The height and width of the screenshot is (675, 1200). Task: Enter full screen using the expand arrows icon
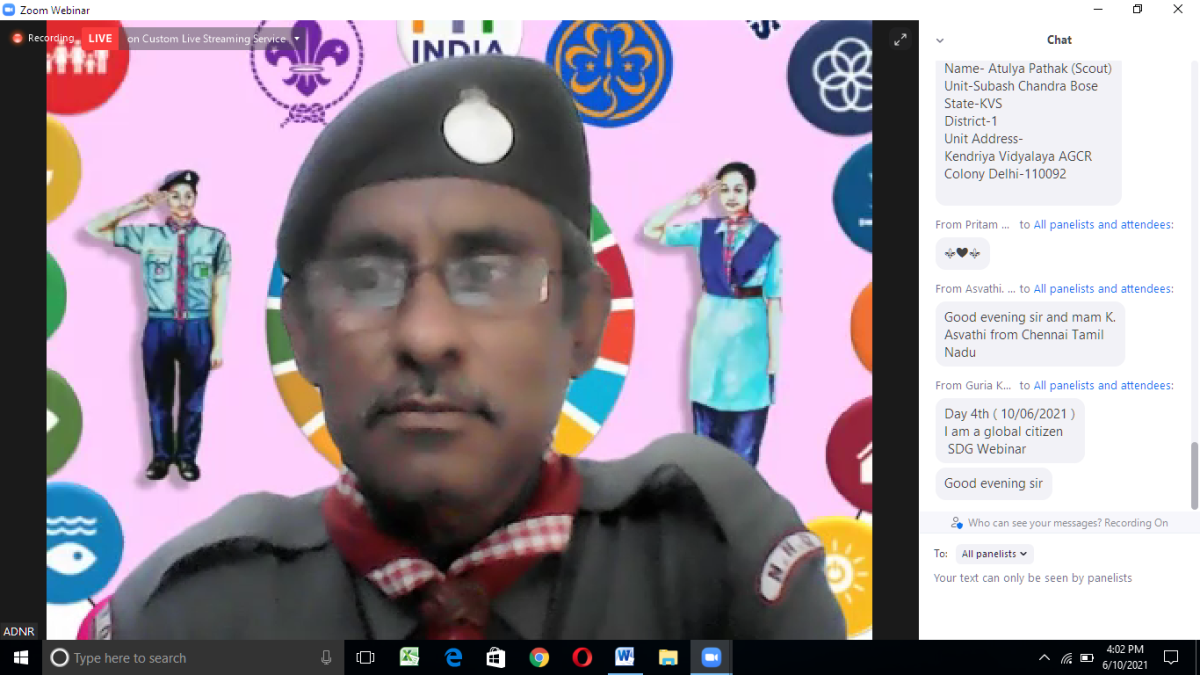(900, 40)
